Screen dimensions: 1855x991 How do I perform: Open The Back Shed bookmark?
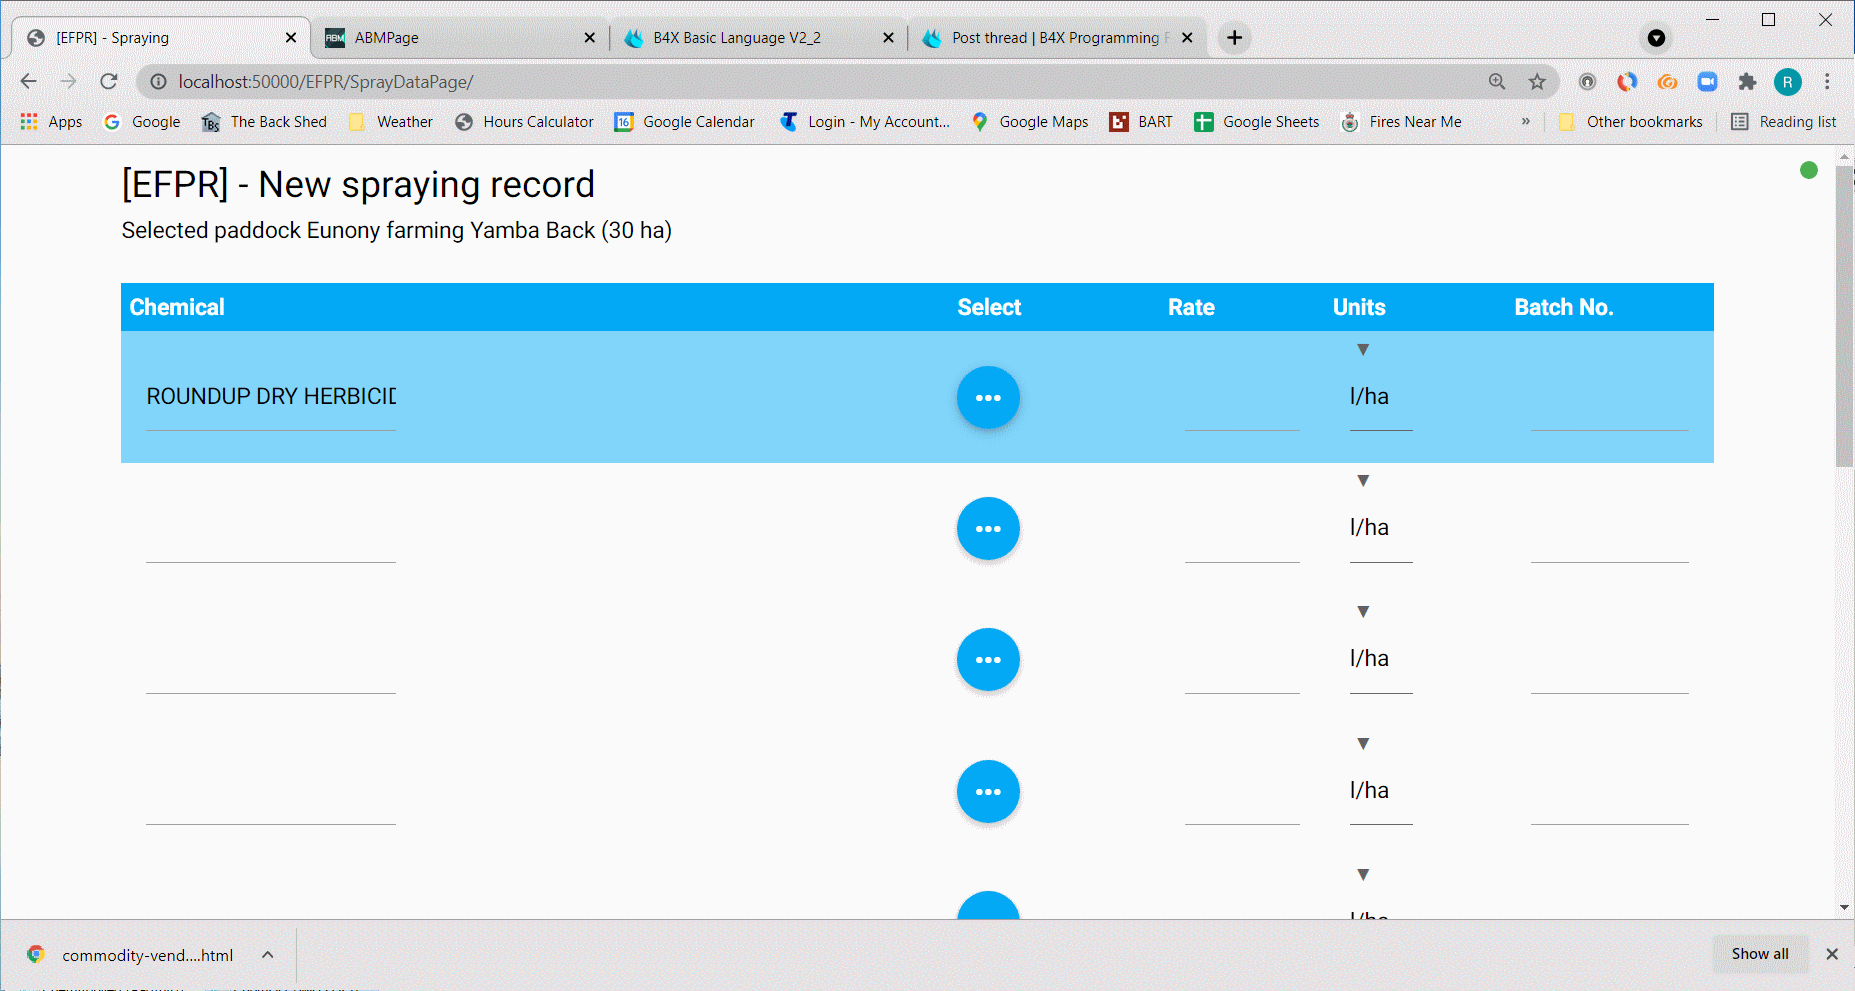tap(264, 122)
